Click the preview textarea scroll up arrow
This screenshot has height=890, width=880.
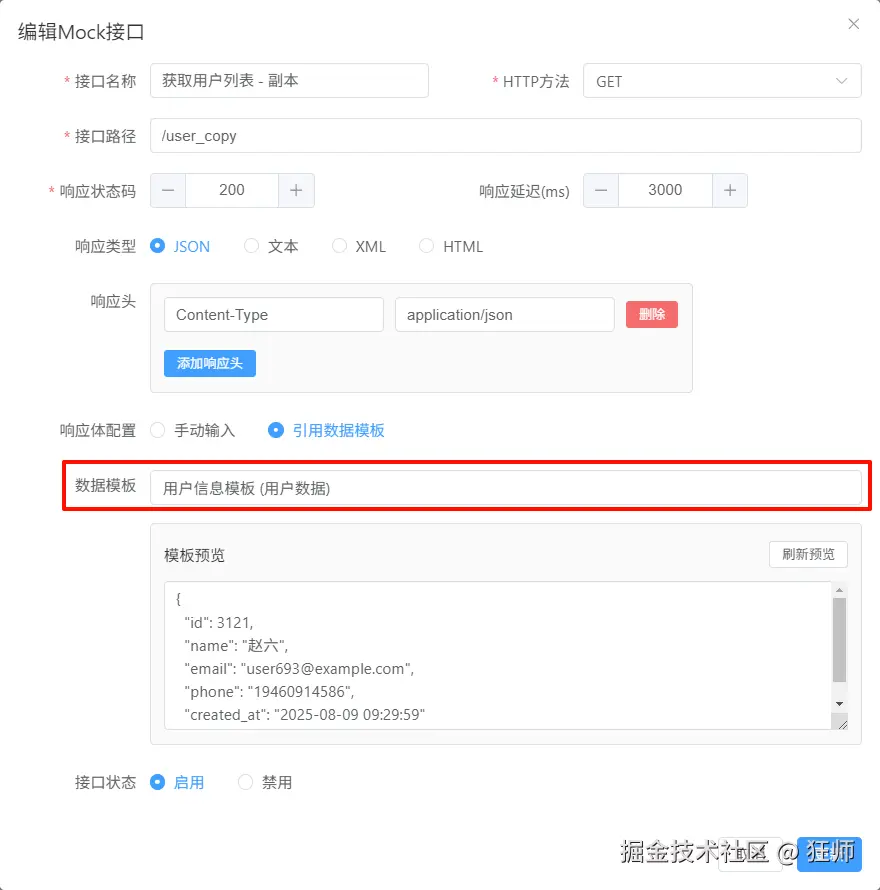coord(839,590)
